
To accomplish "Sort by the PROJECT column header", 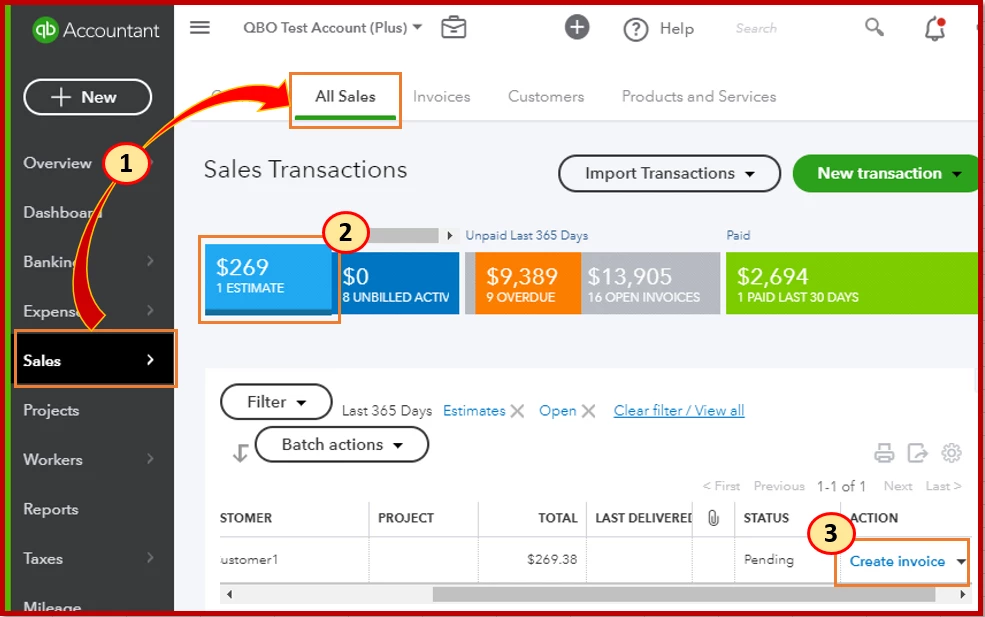I will [x=406, y=518].
